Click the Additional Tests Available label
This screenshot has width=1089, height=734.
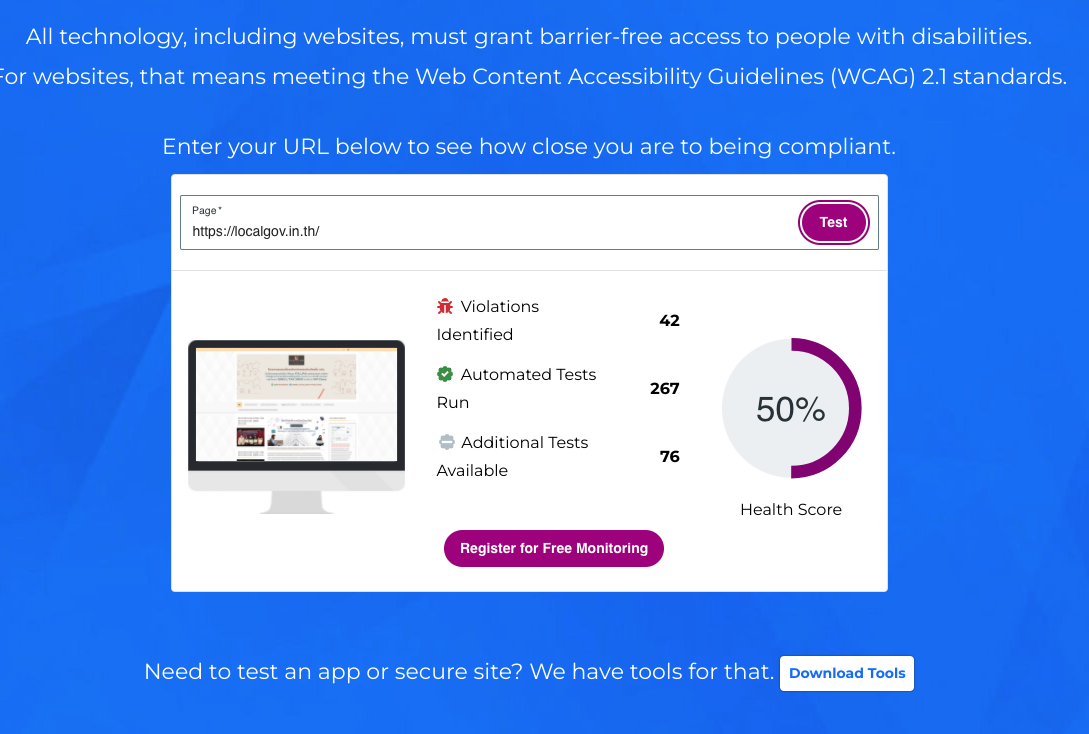[x=513, y=456]
